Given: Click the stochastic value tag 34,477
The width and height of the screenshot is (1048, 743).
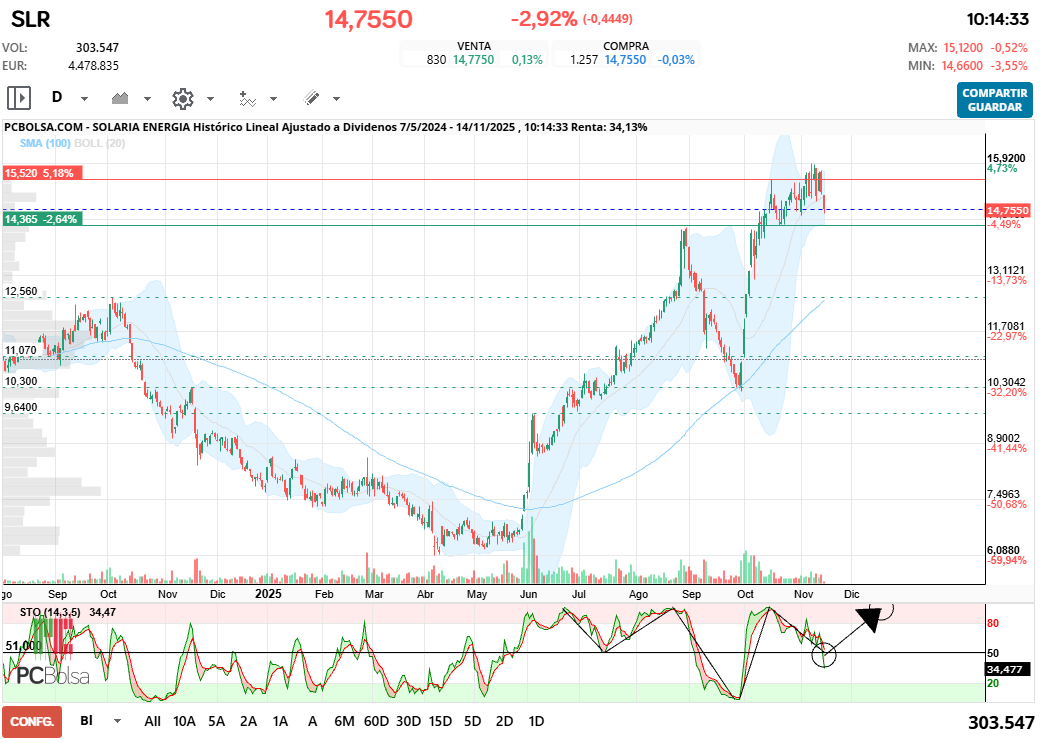Looking at the screenshot, I should coord(1005,669).
